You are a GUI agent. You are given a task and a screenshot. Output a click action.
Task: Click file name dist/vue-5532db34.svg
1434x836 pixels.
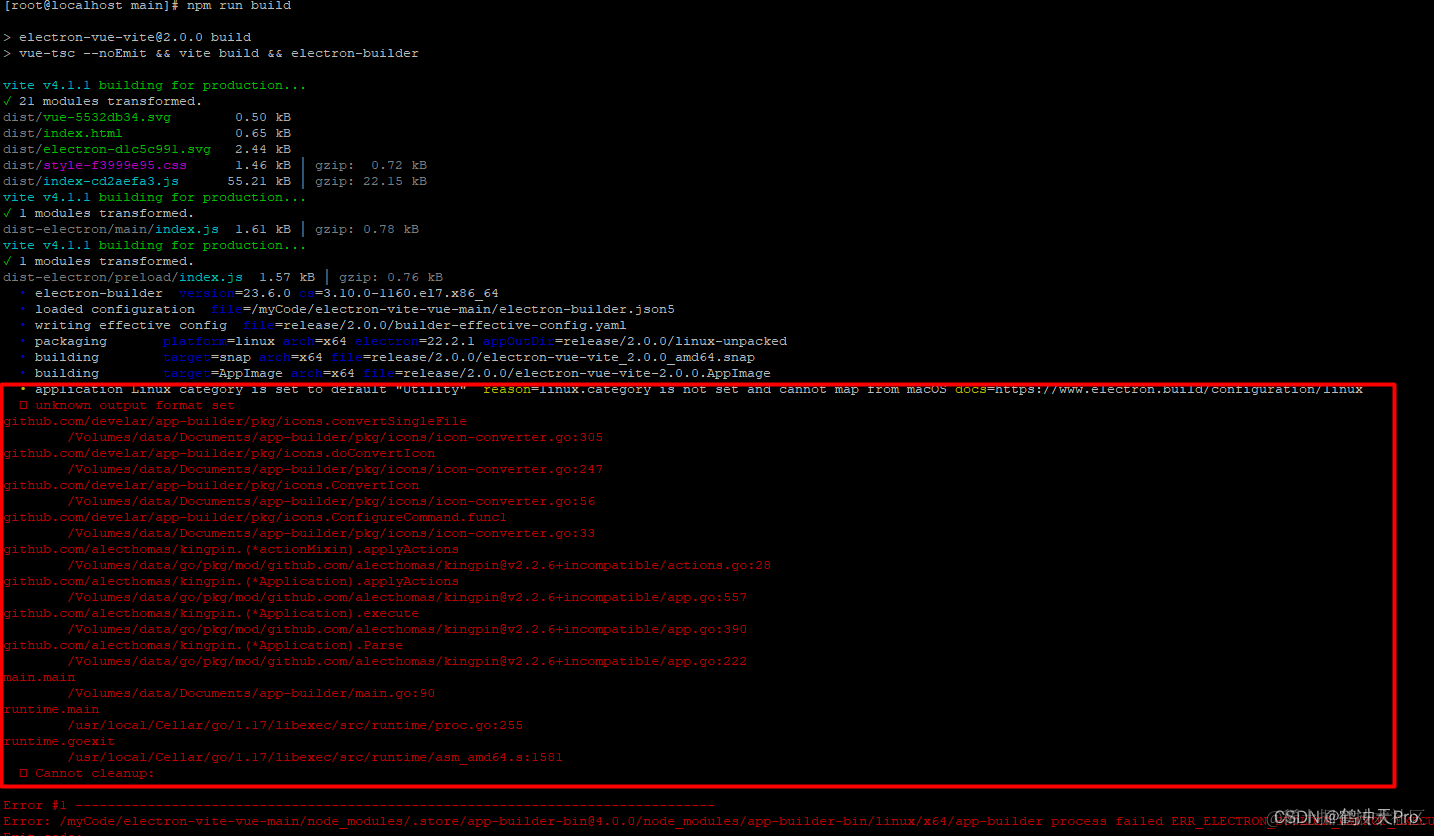(x=87, y=117)
